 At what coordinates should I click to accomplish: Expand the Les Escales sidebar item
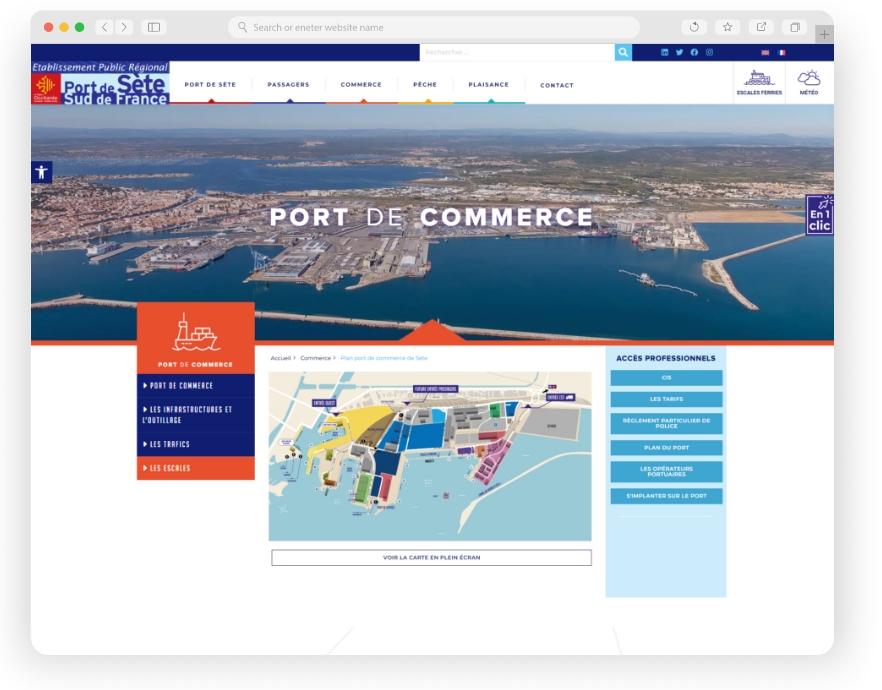click(196, 468)
